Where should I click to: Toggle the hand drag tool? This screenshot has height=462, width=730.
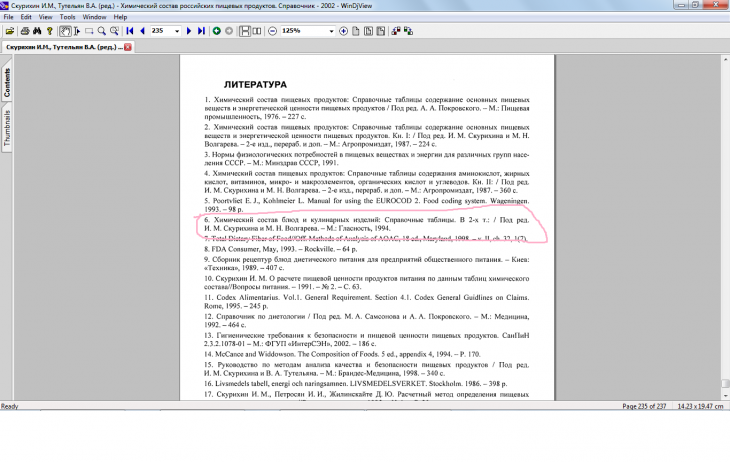pos(67,31)
